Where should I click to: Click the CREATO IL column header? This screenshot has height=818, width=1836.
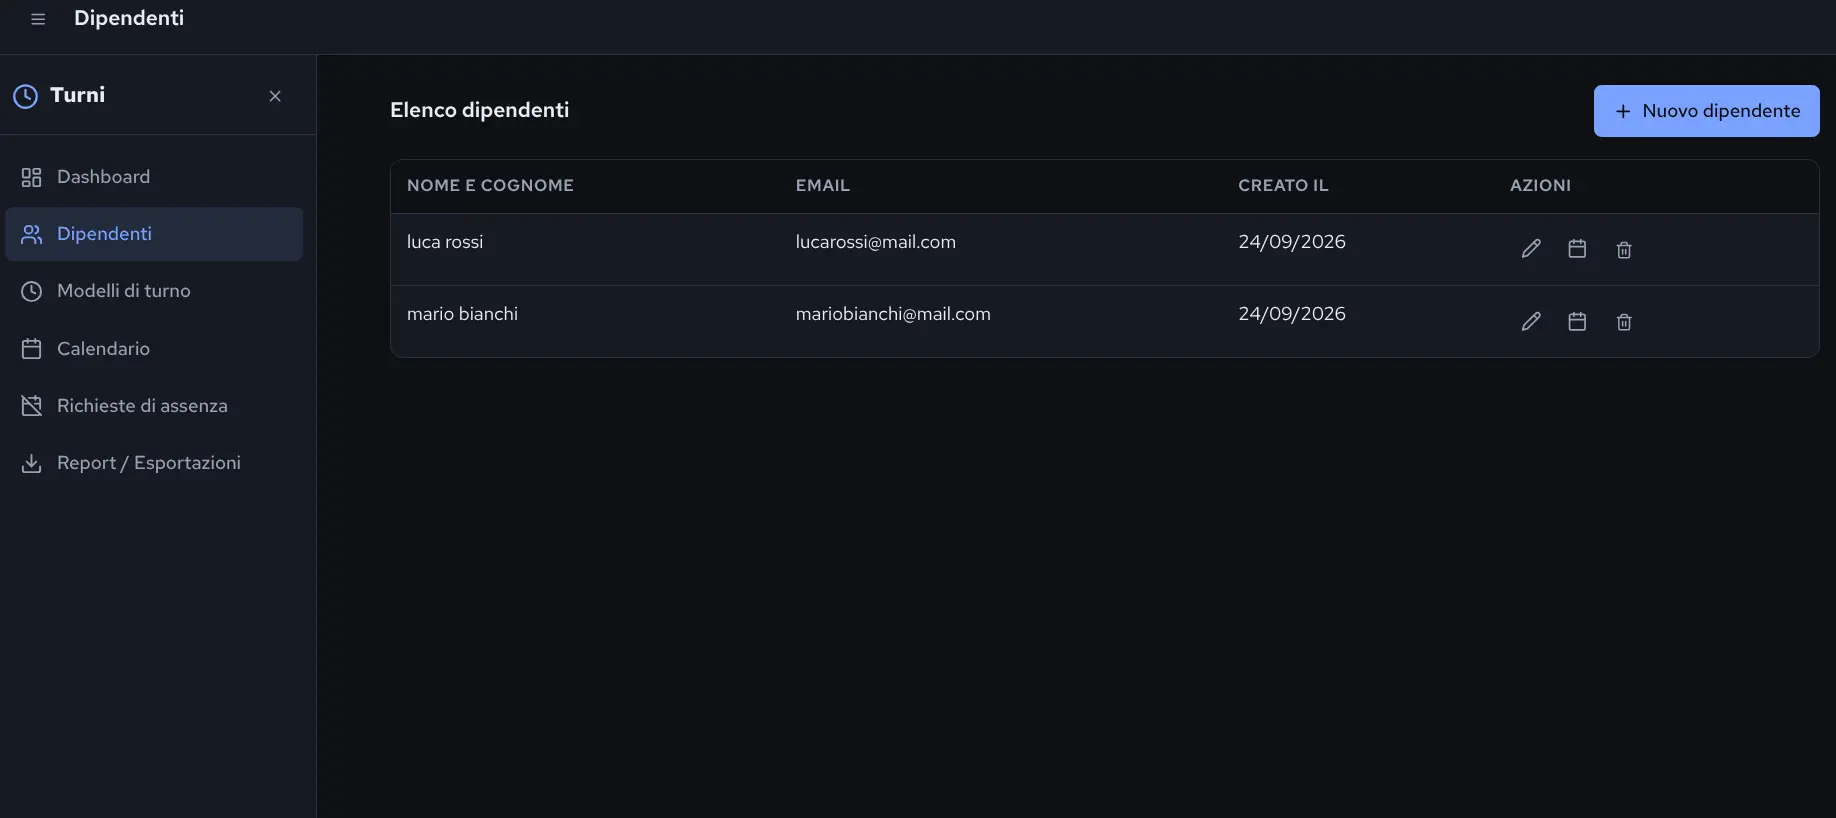pos(1283,186)
